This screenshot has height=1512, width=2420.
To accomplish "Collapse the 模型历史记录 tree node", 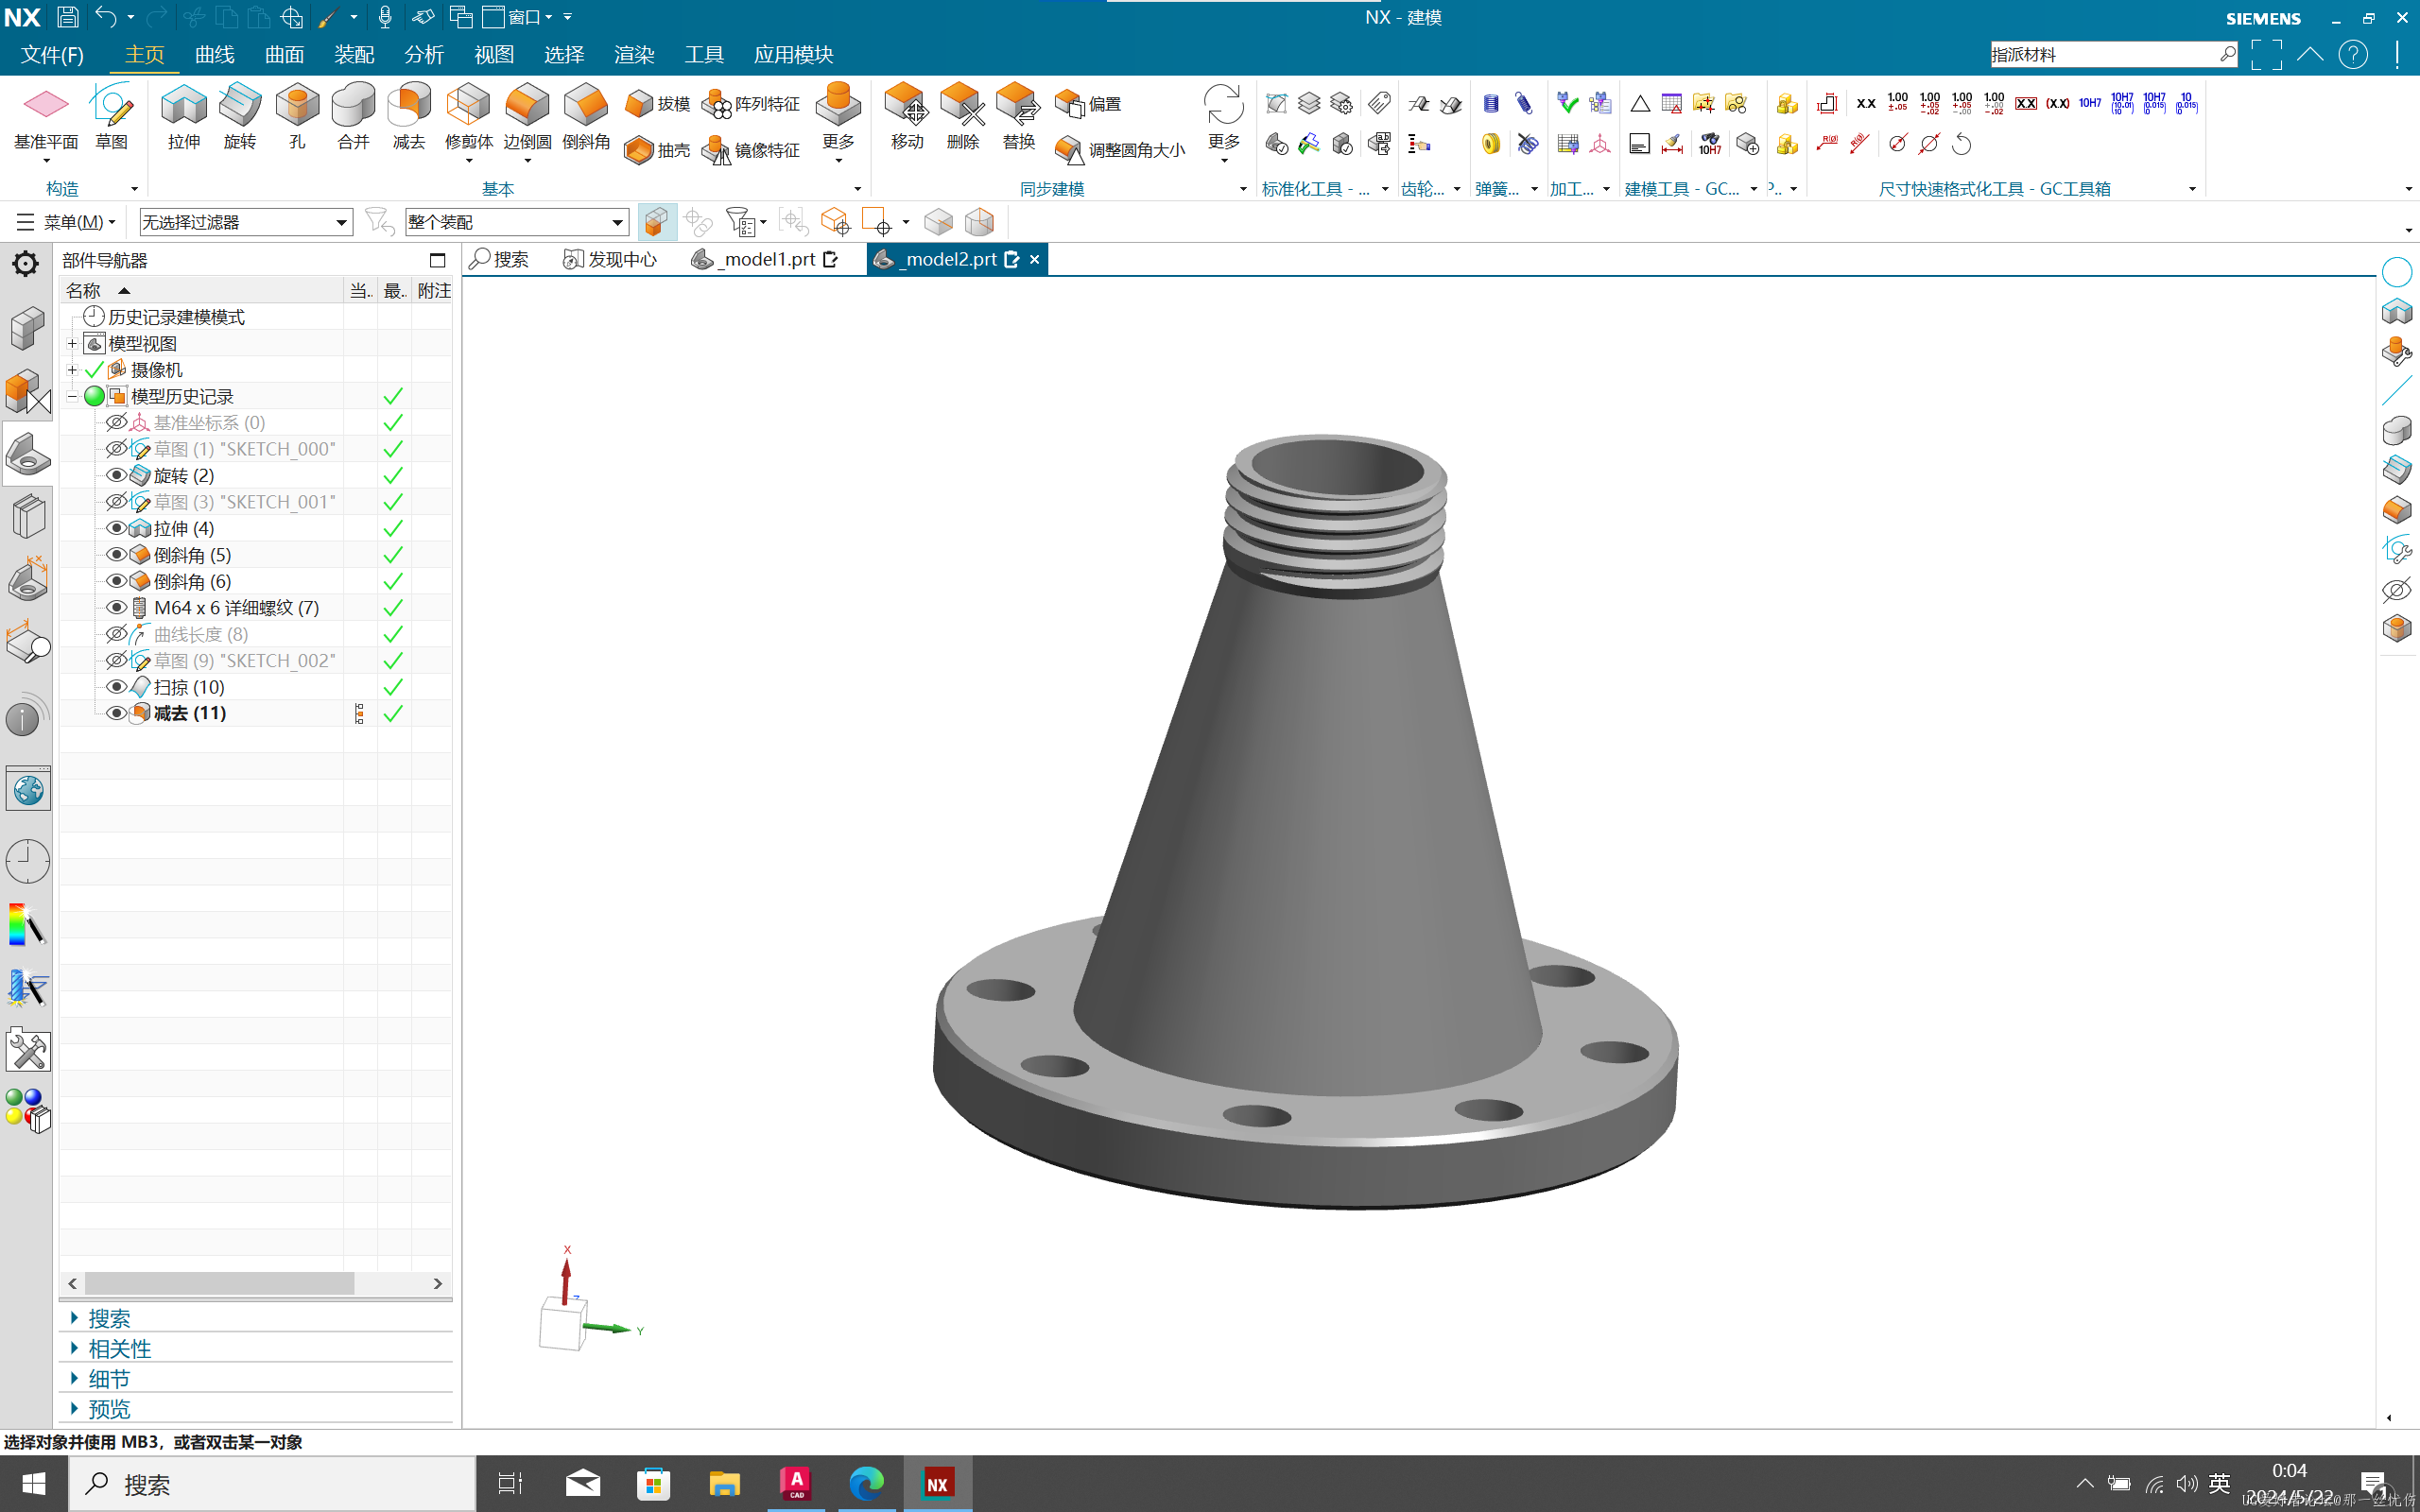I will tap(72, 396).
